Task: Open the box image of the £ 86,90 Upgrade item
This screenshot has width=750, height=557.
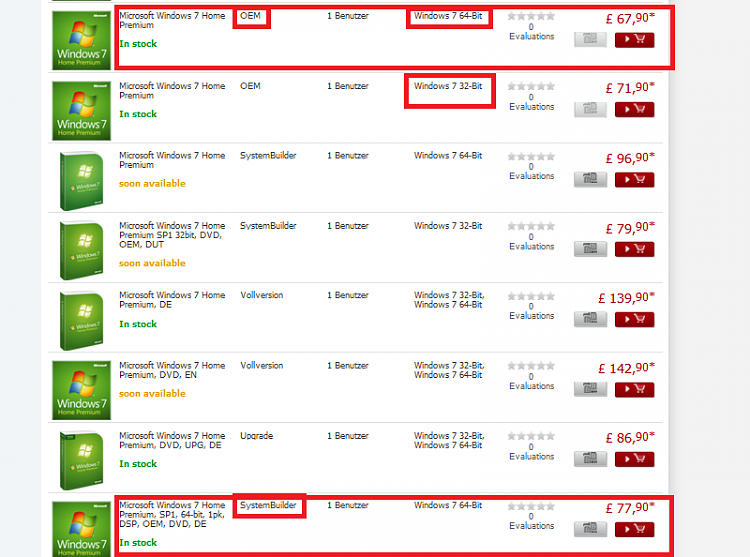Action: [x=81, y=460]
